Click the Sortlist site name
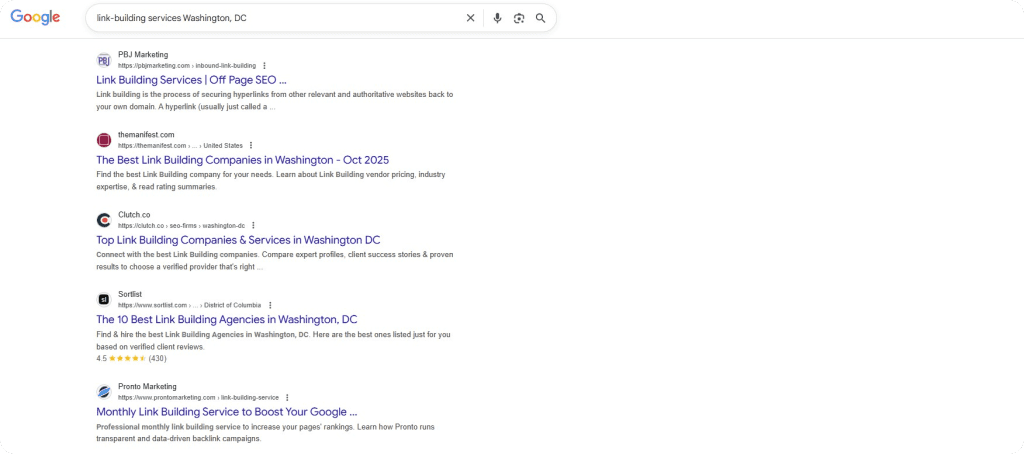 click(129, 294)
